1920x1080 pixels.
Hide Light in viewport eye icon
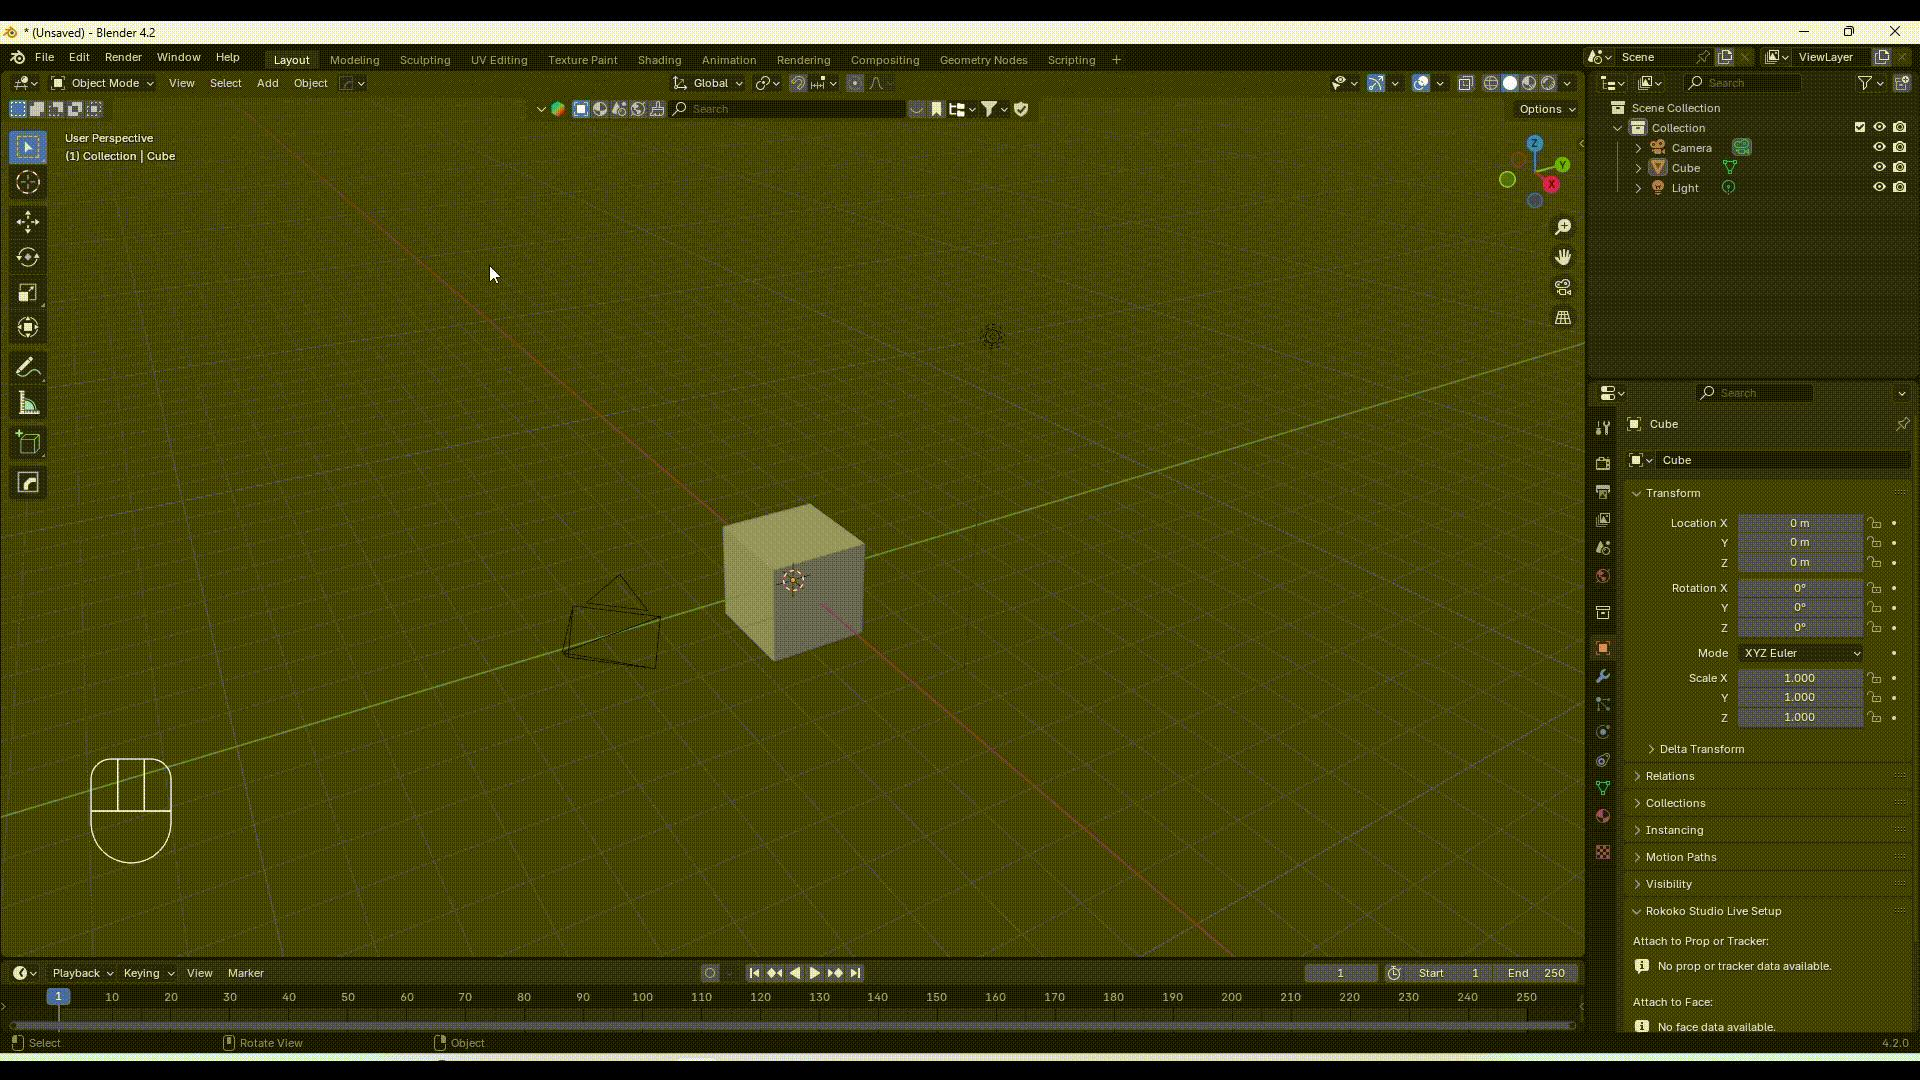tap(1879, 187)
